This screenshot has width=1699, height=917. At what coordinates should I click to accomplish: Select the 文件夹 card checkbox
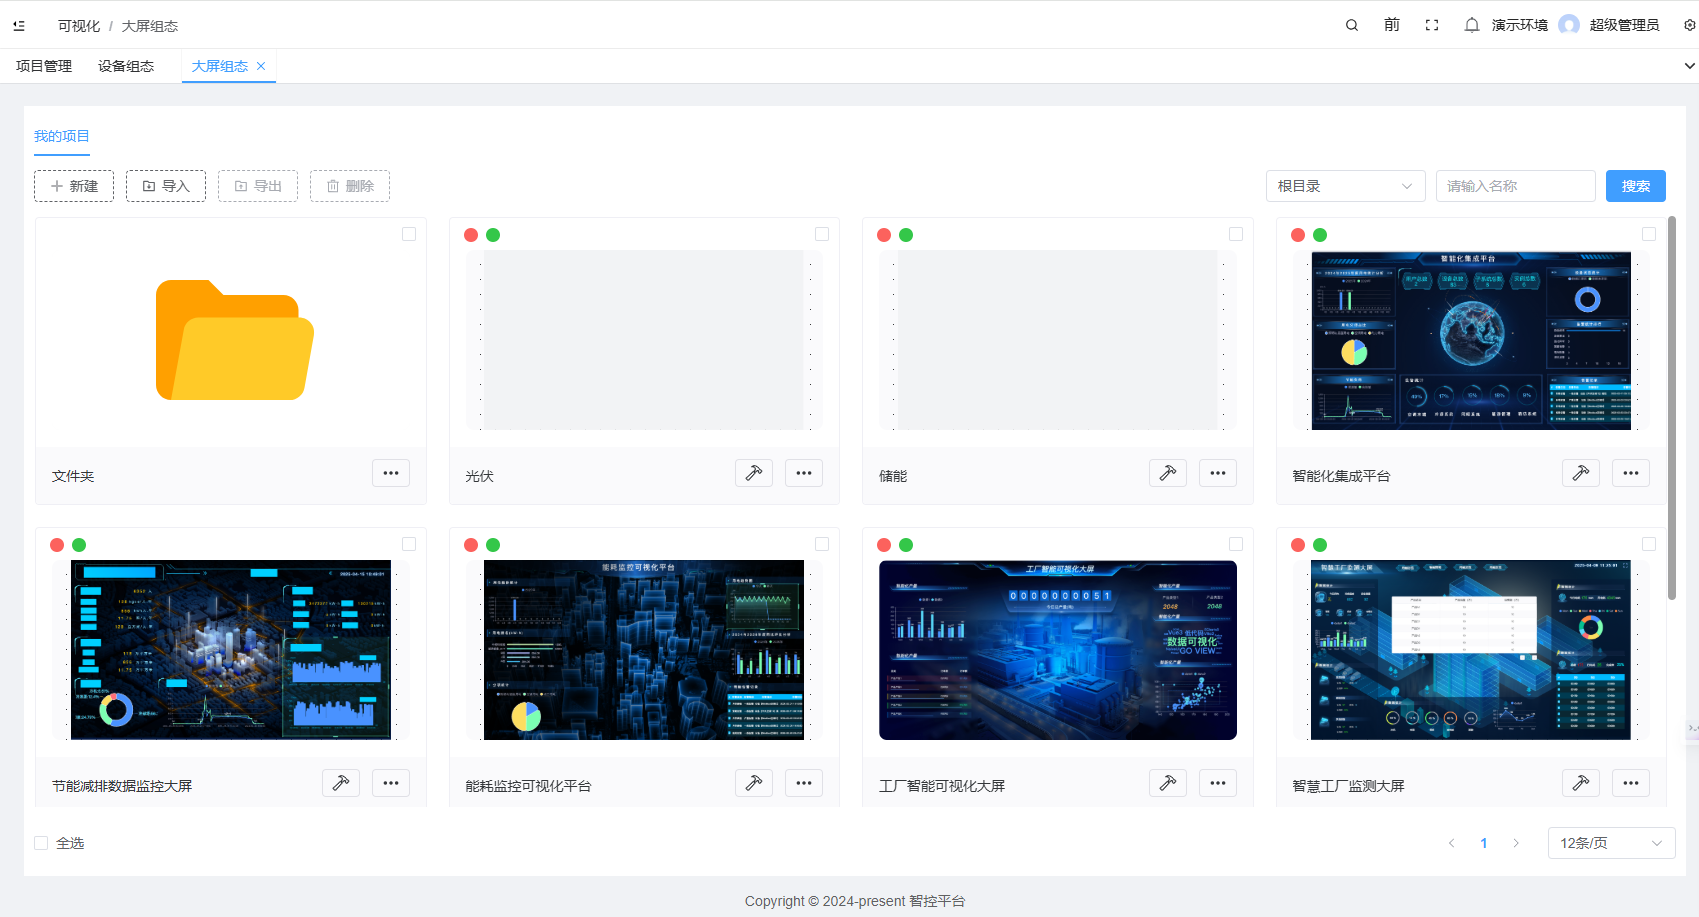[x=409, y=234]
